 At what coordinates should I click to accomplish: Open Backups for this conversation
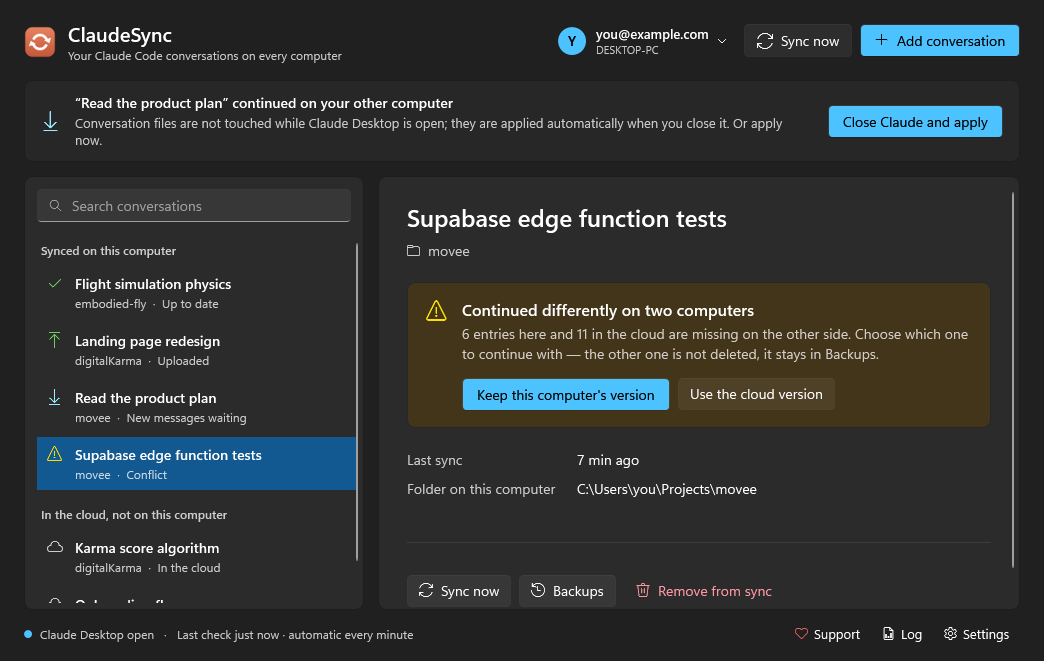567,591
